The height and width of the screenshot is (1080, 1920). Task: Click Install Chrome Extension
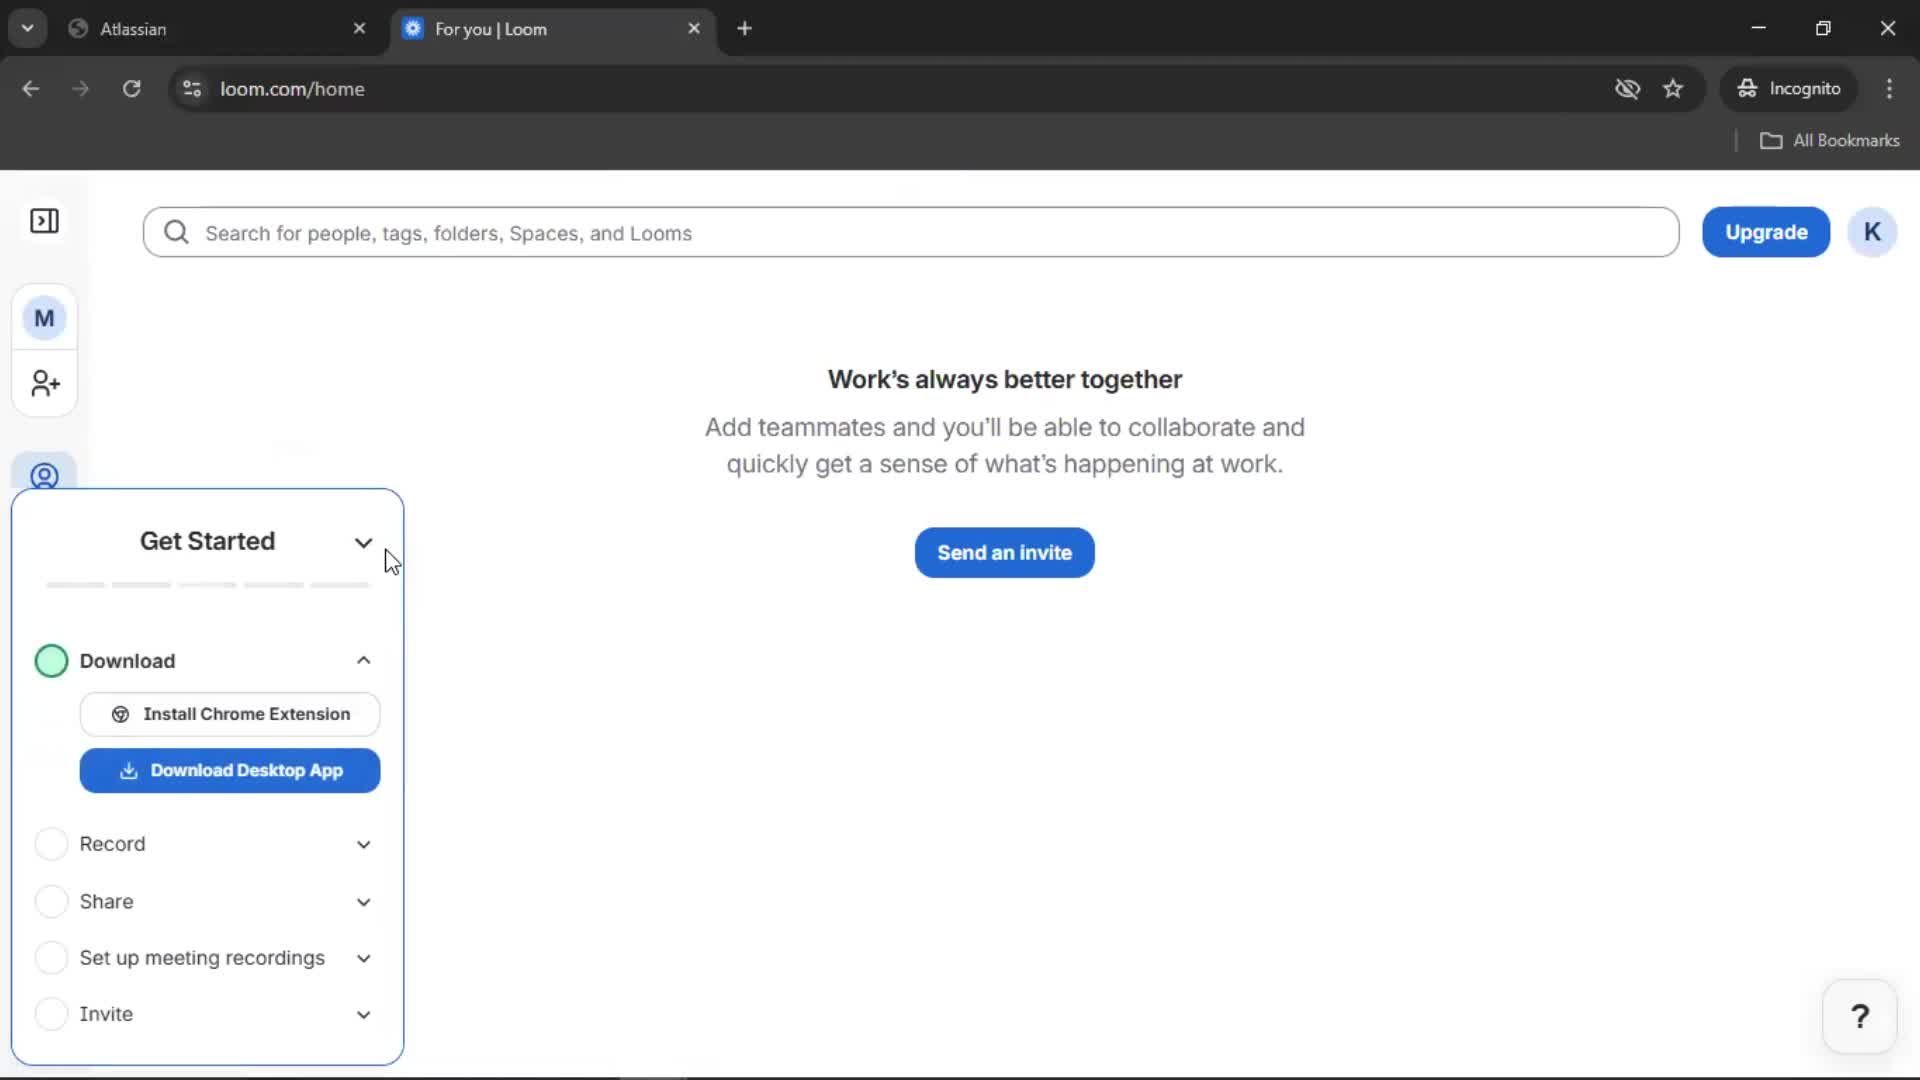[229, 713]
